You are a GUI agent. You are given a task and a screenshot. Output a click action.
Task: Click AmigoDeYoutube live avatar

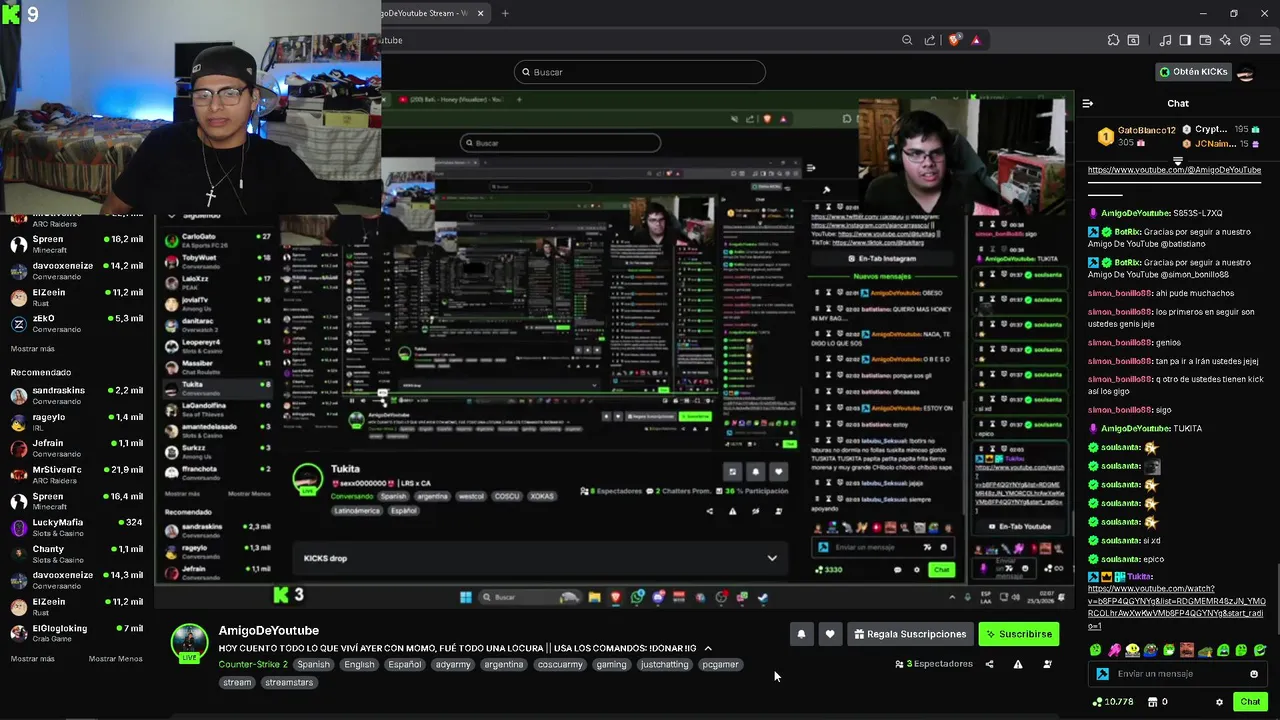[189, 644]
